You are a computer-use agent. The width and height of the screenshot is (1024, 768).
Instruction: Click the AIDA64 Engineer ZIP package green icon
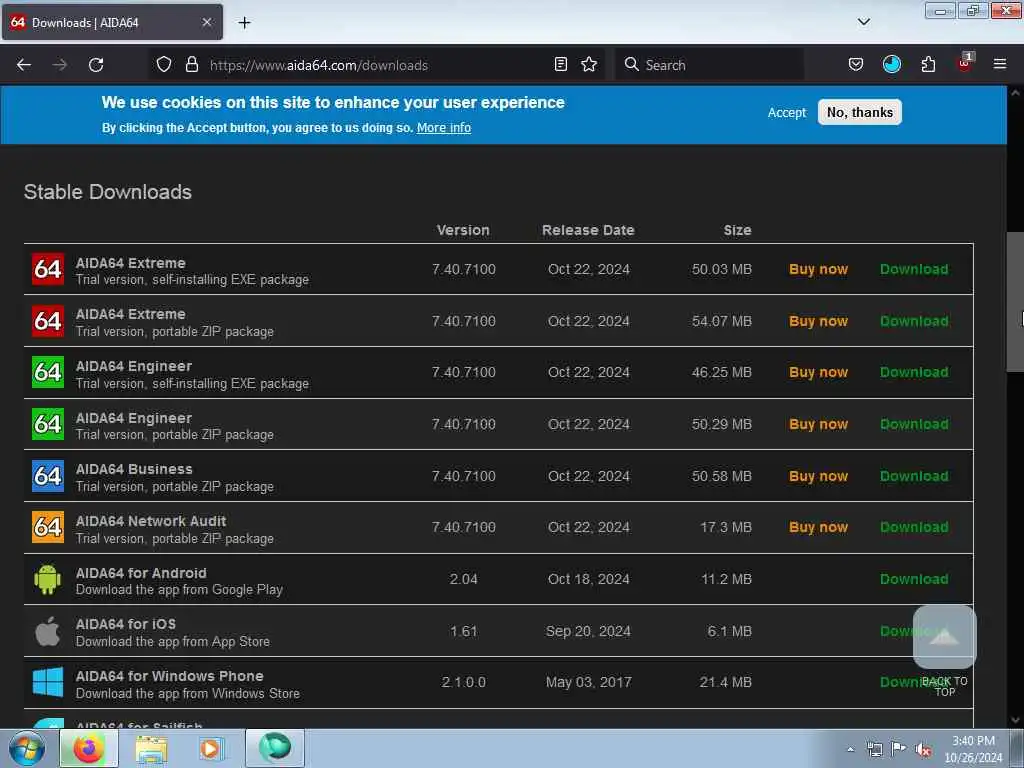click(x=48, y=424)
